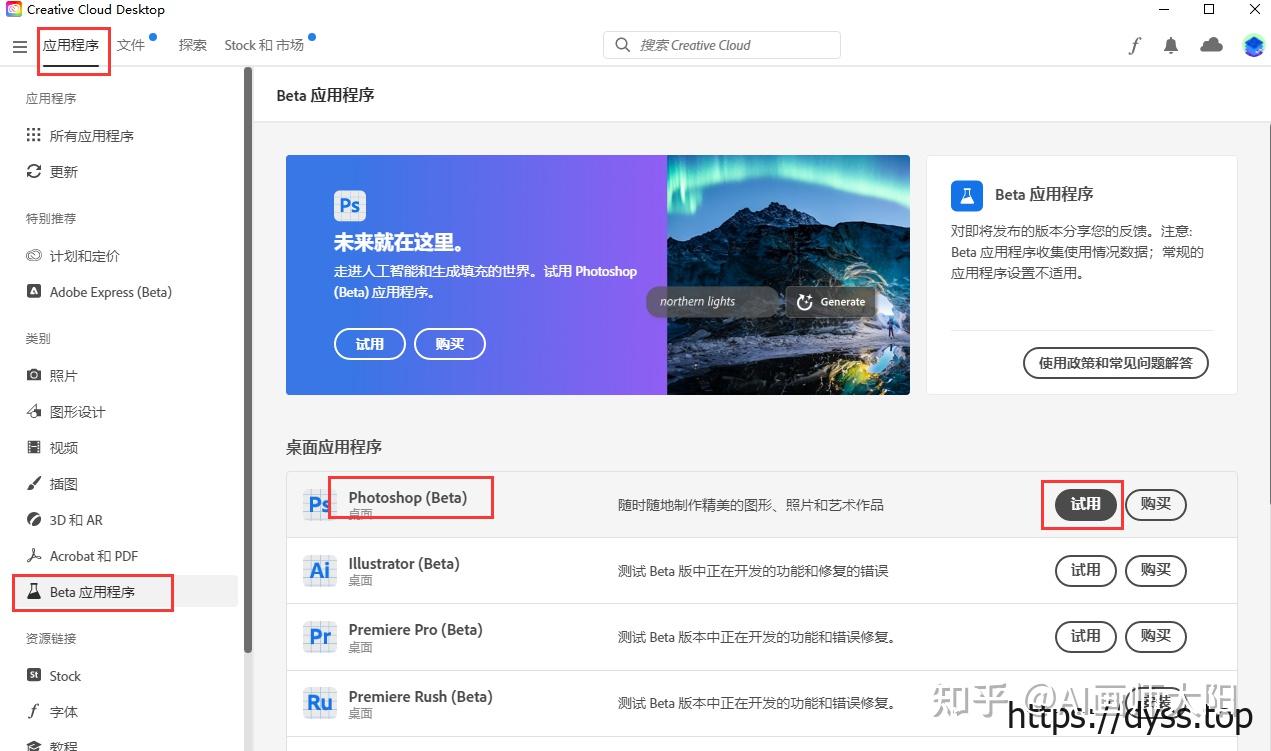Click inside the 搜索 Creative Cloud field

pos(721,45)
